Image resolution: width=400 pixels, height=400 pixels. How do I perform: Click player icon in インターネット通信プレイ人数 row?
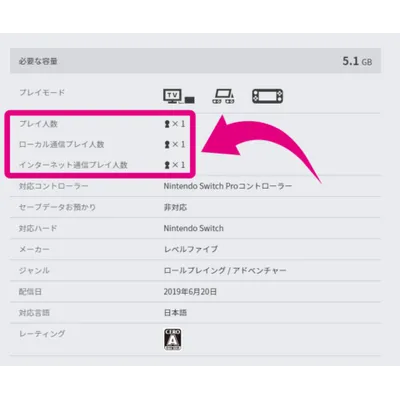tap(167, 165)
